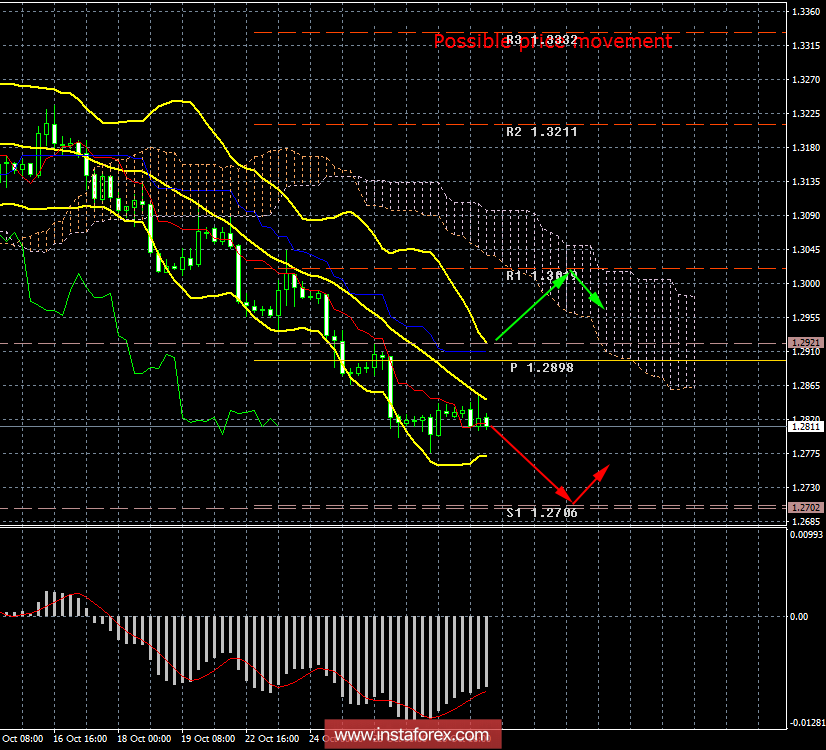The height and width of the screenshot is (750, 826).
Task: Click the 1.2702 price level tag
Action: pos(805,507)
